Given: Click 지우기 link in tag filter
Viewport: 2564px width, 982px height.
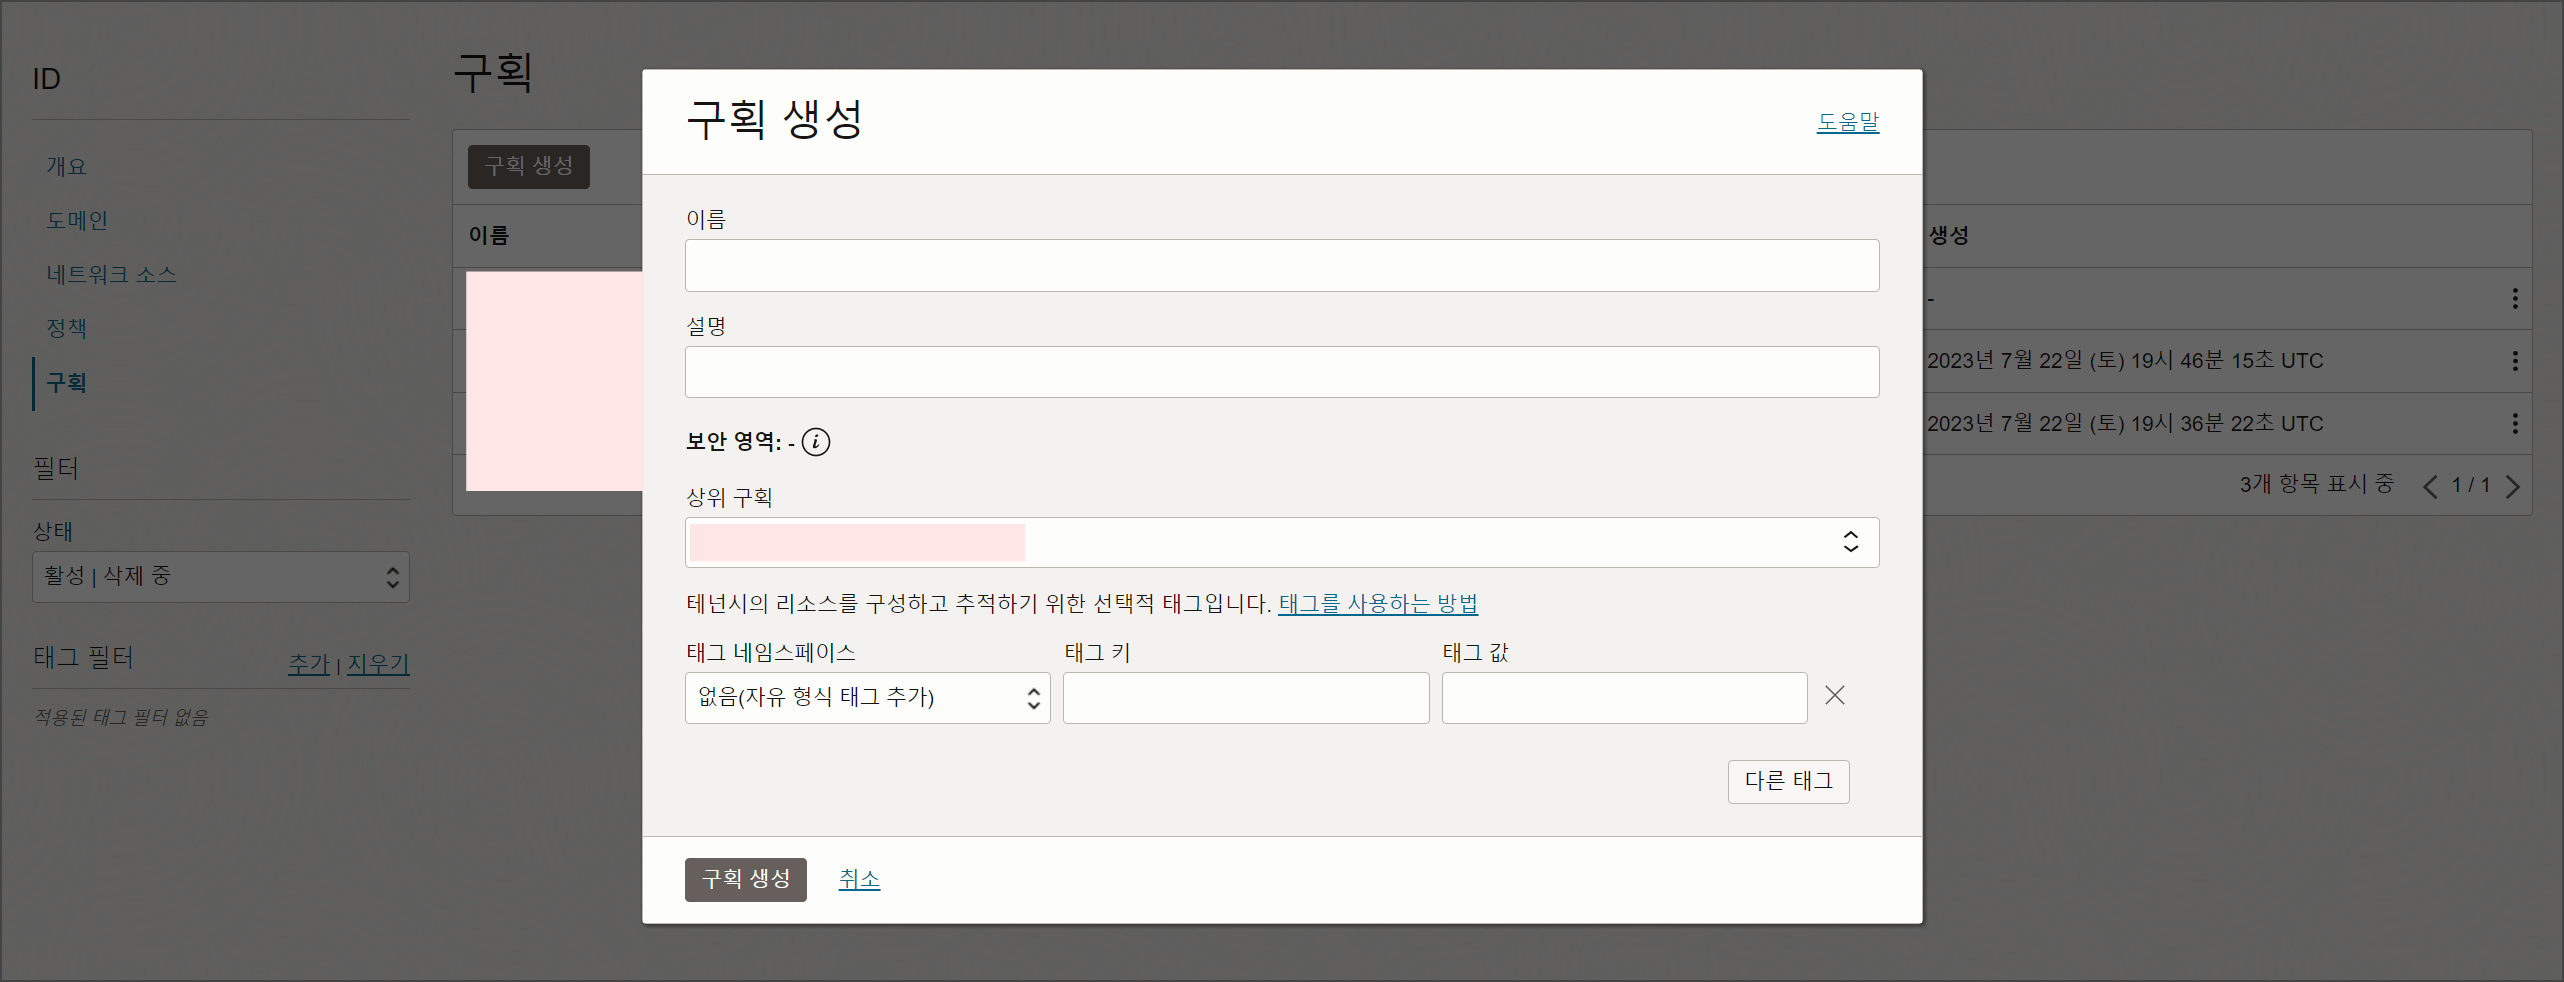Looking at the screenshot, I should click(378, 664).
